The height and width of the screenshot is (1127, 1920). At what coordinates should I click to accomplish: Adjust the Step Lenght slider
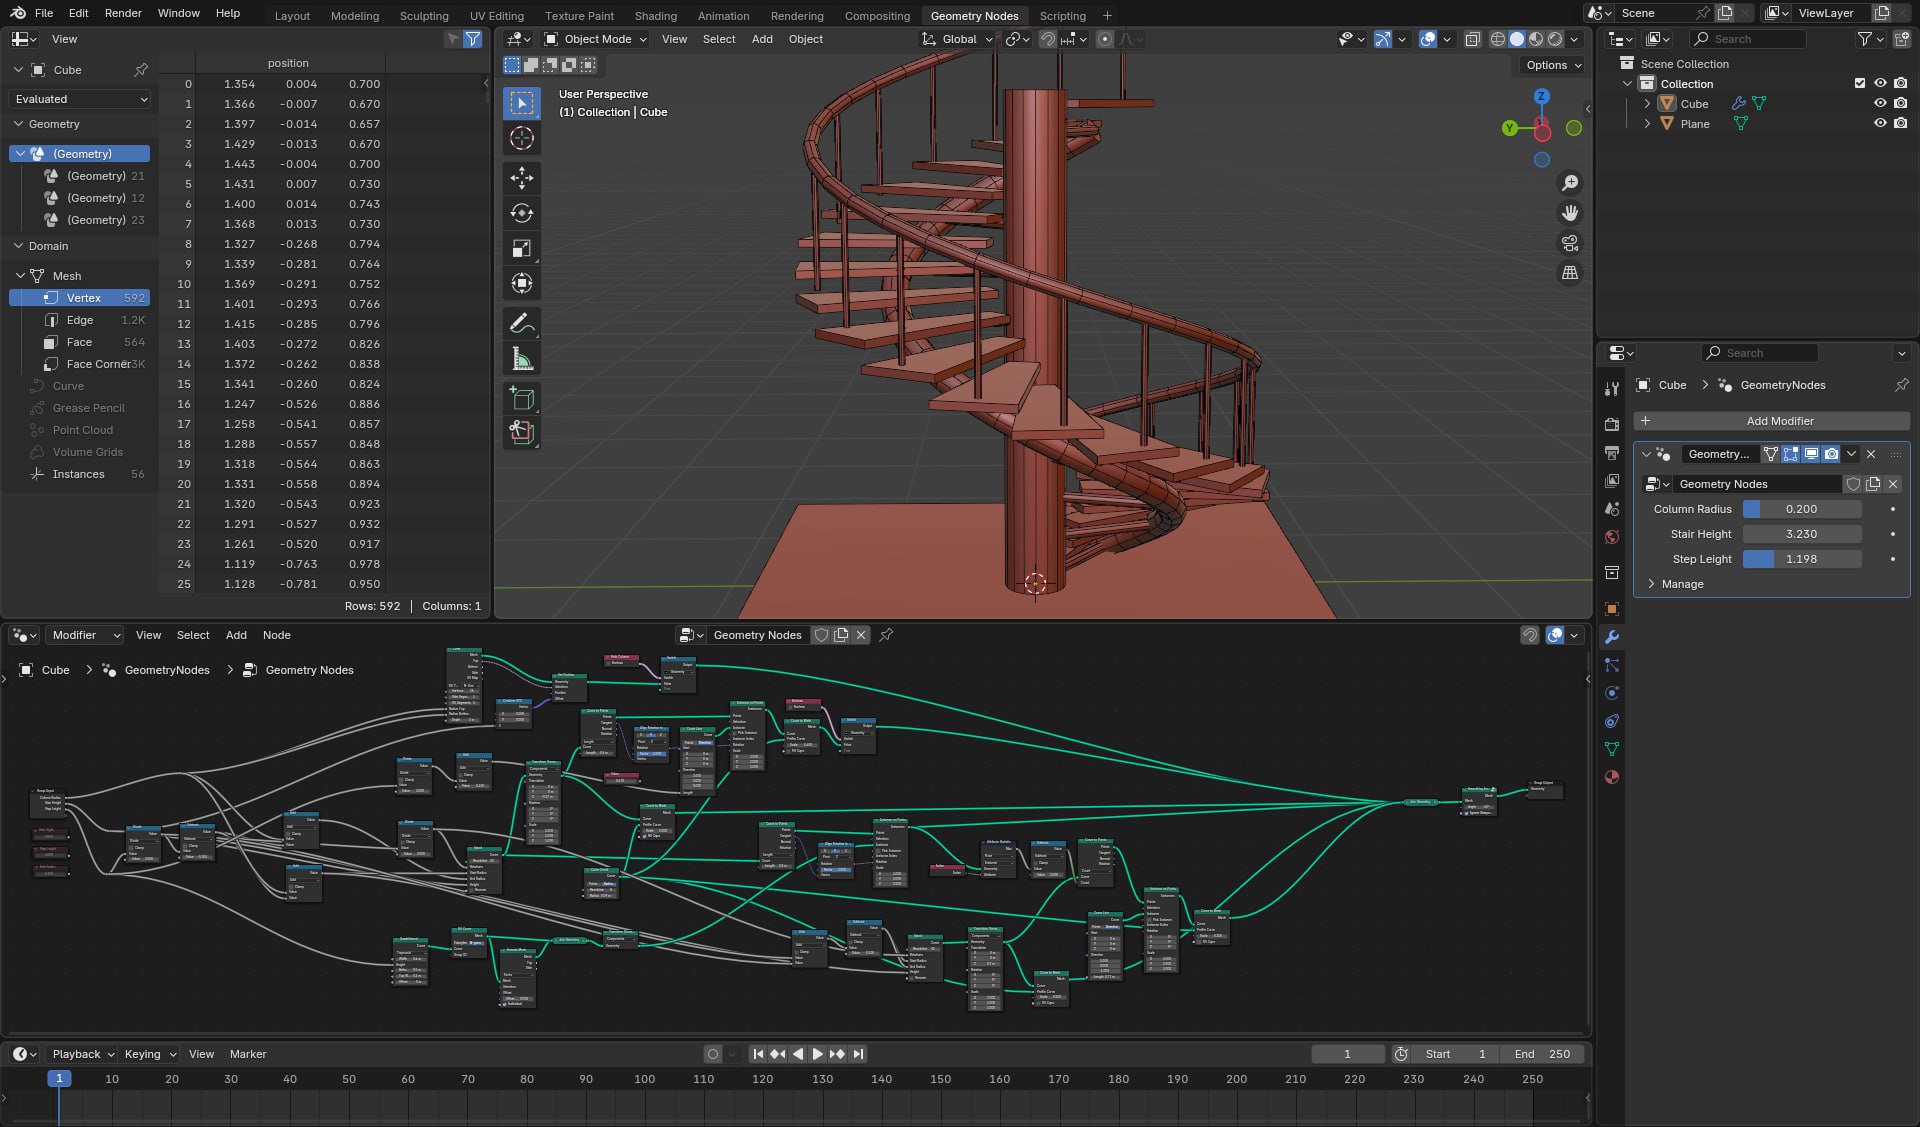point(1802,559)
